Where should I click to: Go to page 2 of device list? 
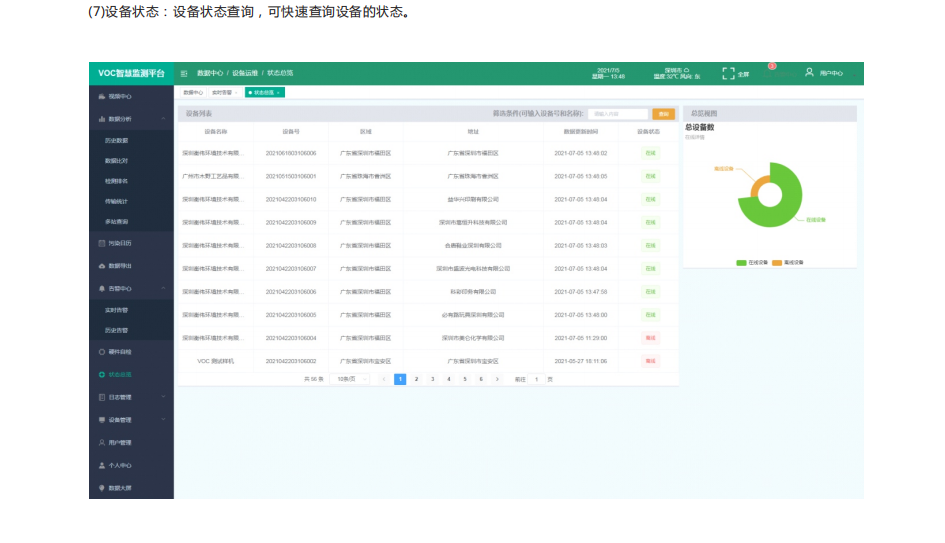(x=416, y=380)
